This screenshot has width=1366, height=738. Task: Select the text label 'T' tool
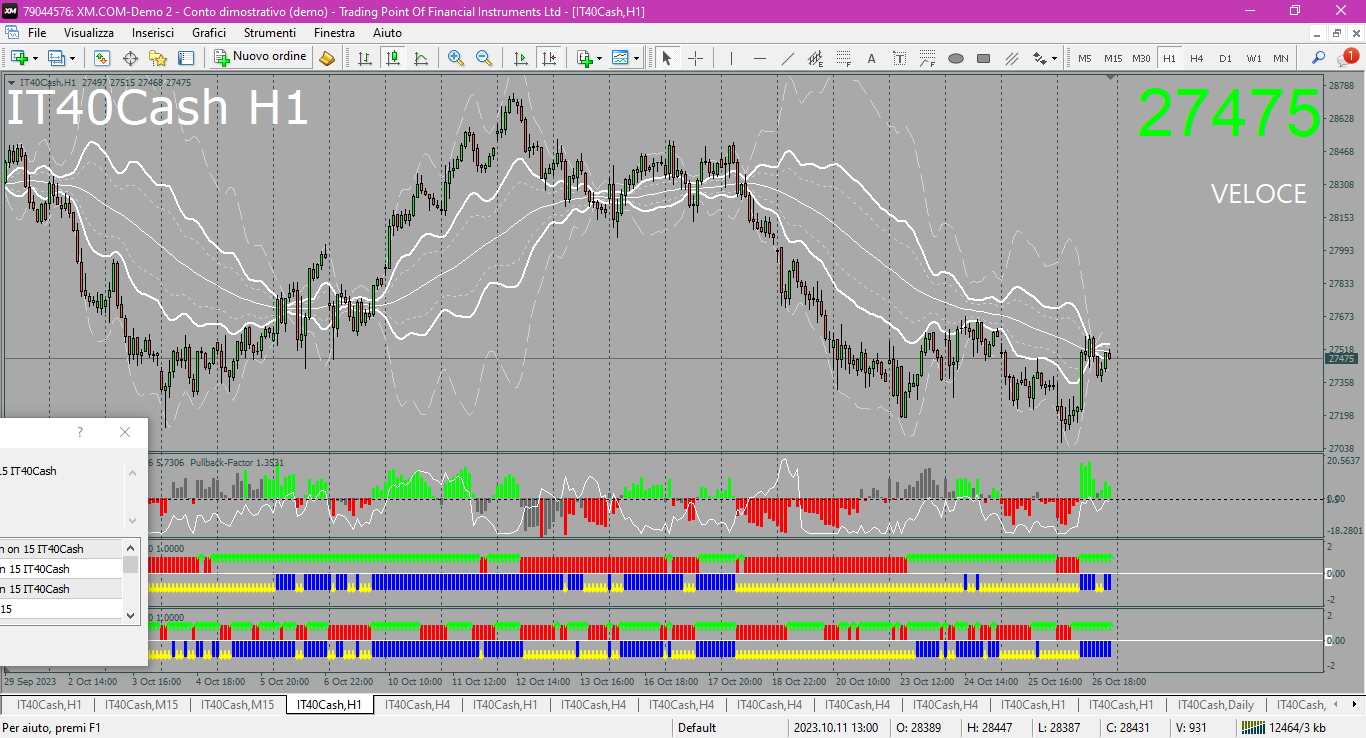[899, 58]
